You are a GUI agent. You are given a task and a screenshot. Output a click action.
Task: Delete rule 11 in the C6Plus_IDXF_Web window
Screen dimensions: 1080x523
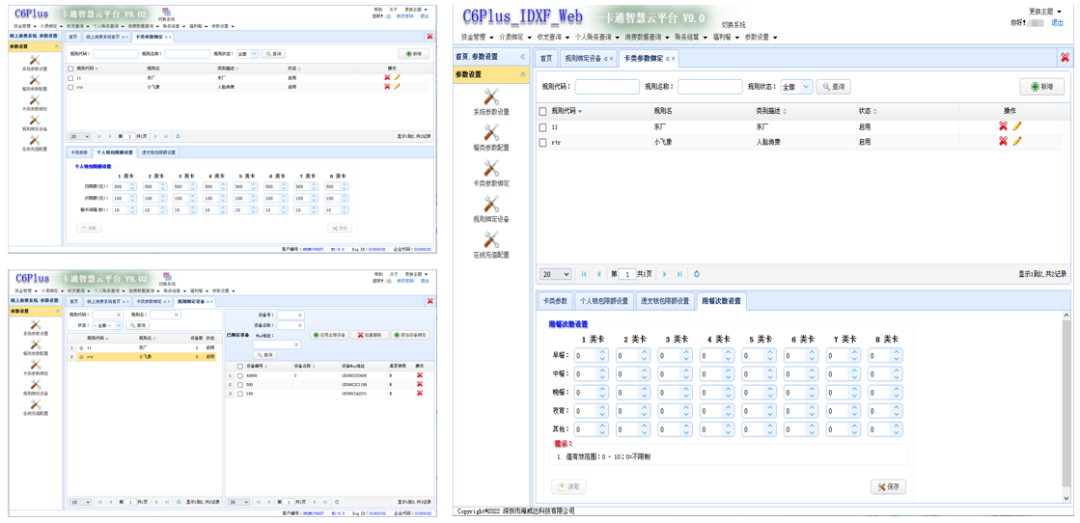tap(1003, 126)
